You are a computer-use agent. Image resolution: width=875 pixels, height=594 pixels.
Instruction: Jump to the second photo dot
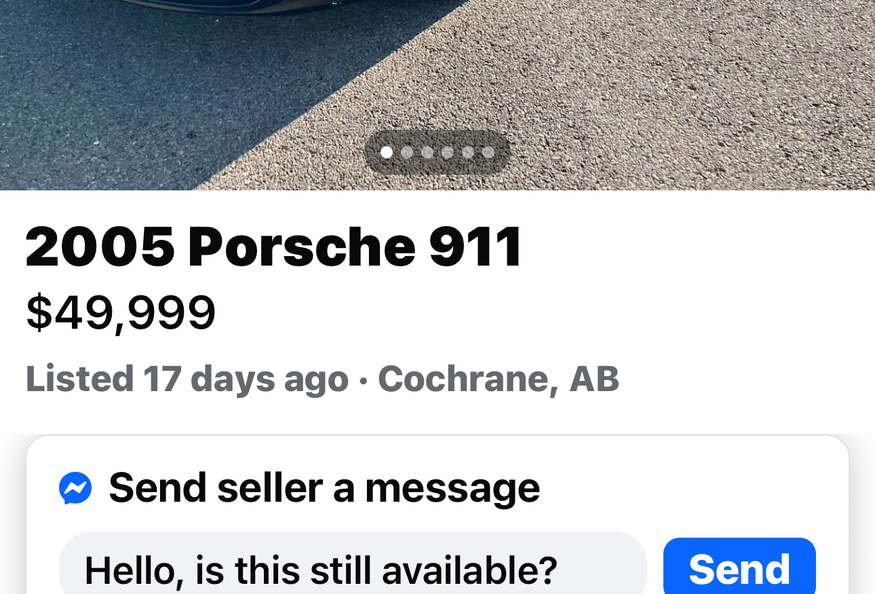tap(407, 152)
